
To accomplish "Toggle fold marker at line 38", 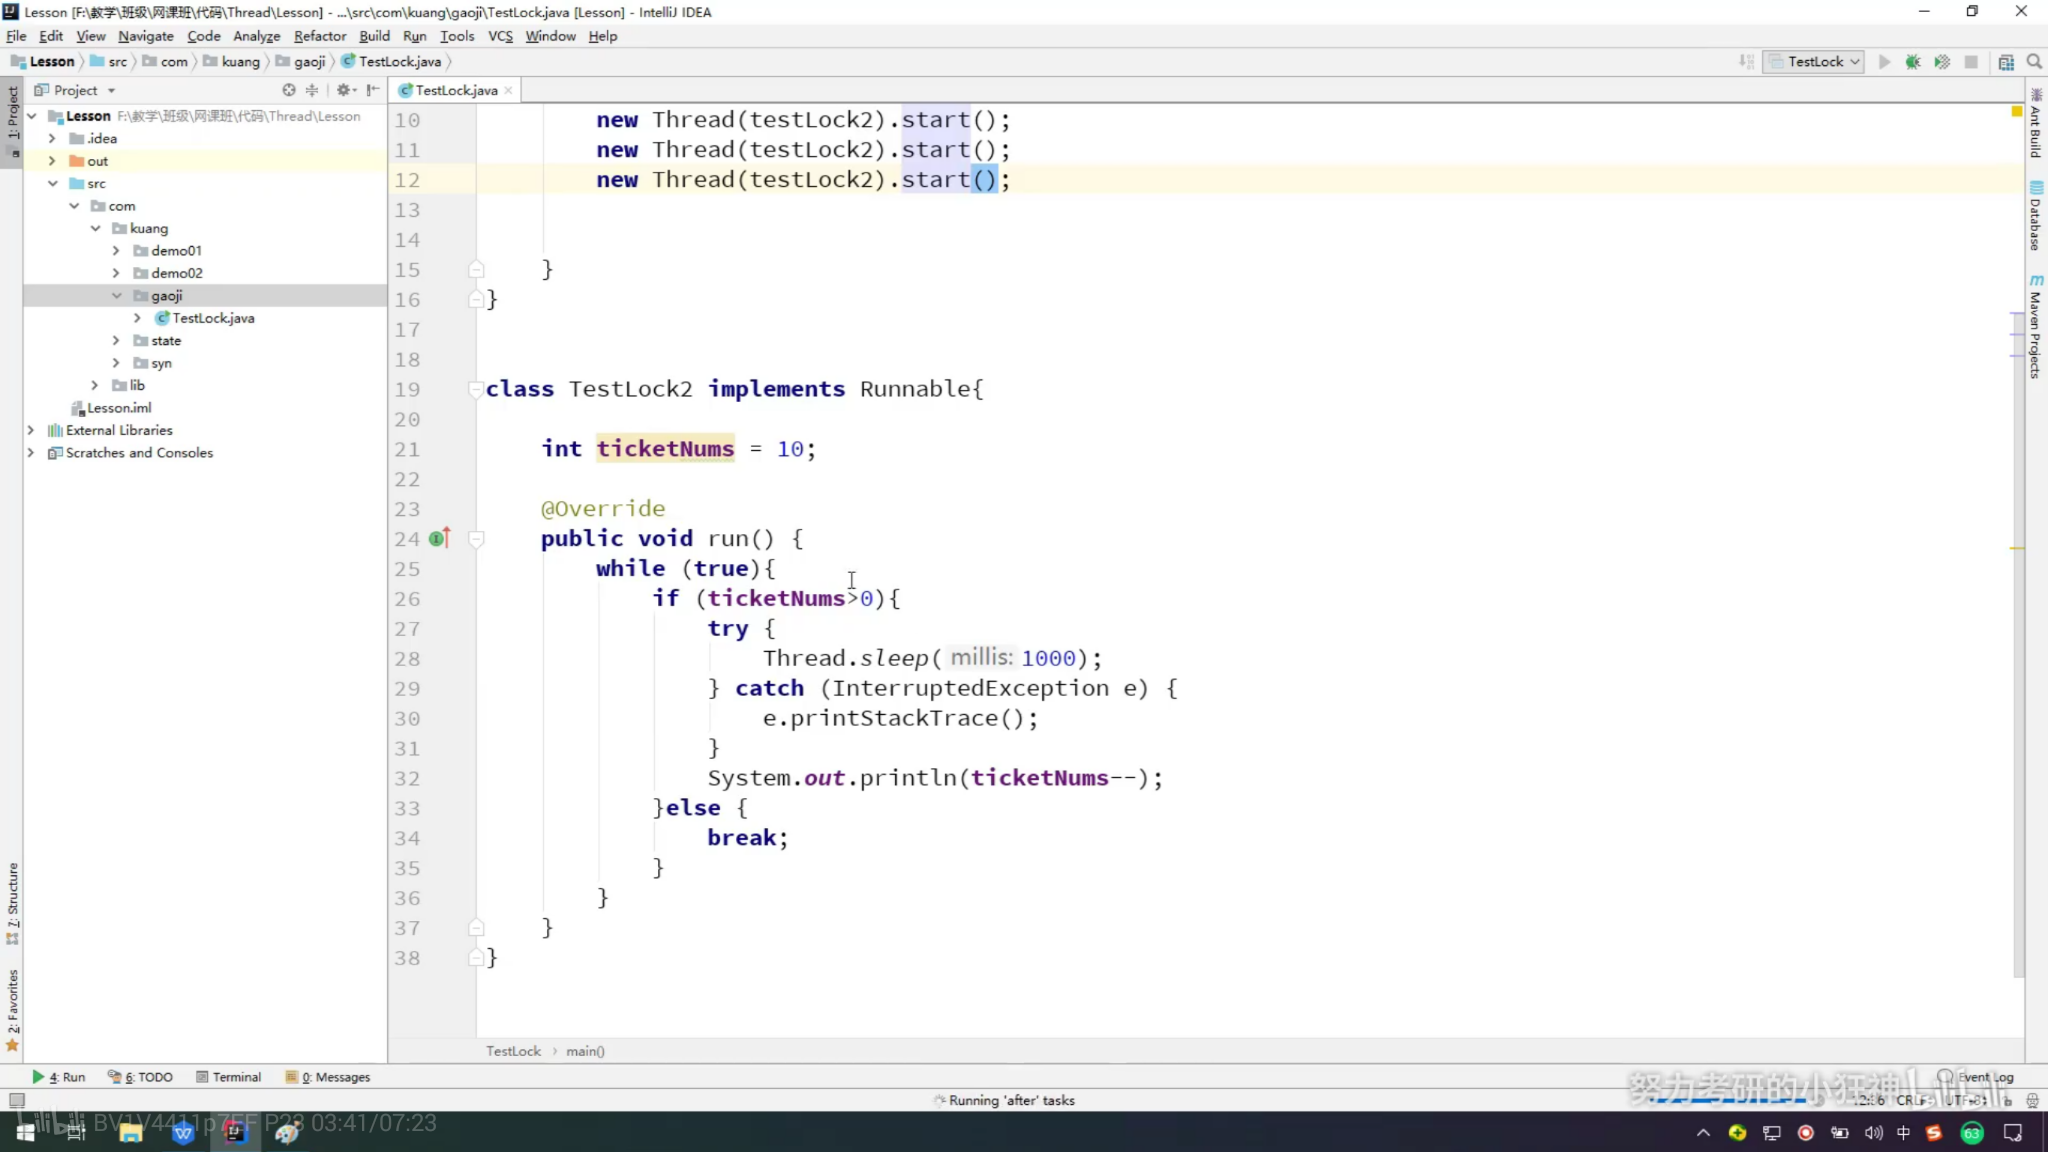I will pyautogui.click(x=476, y=957).
